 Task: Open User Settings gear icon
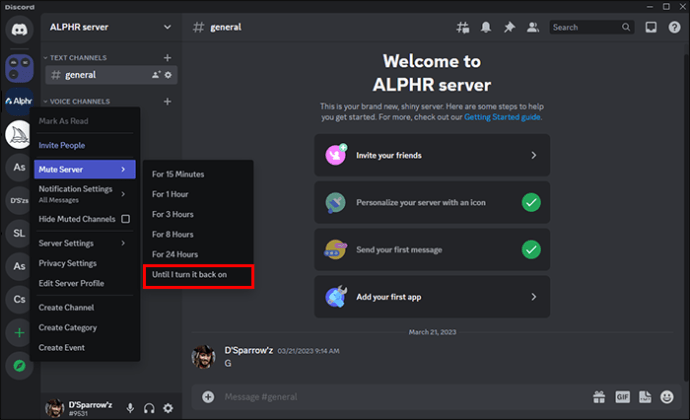point(168,408)
